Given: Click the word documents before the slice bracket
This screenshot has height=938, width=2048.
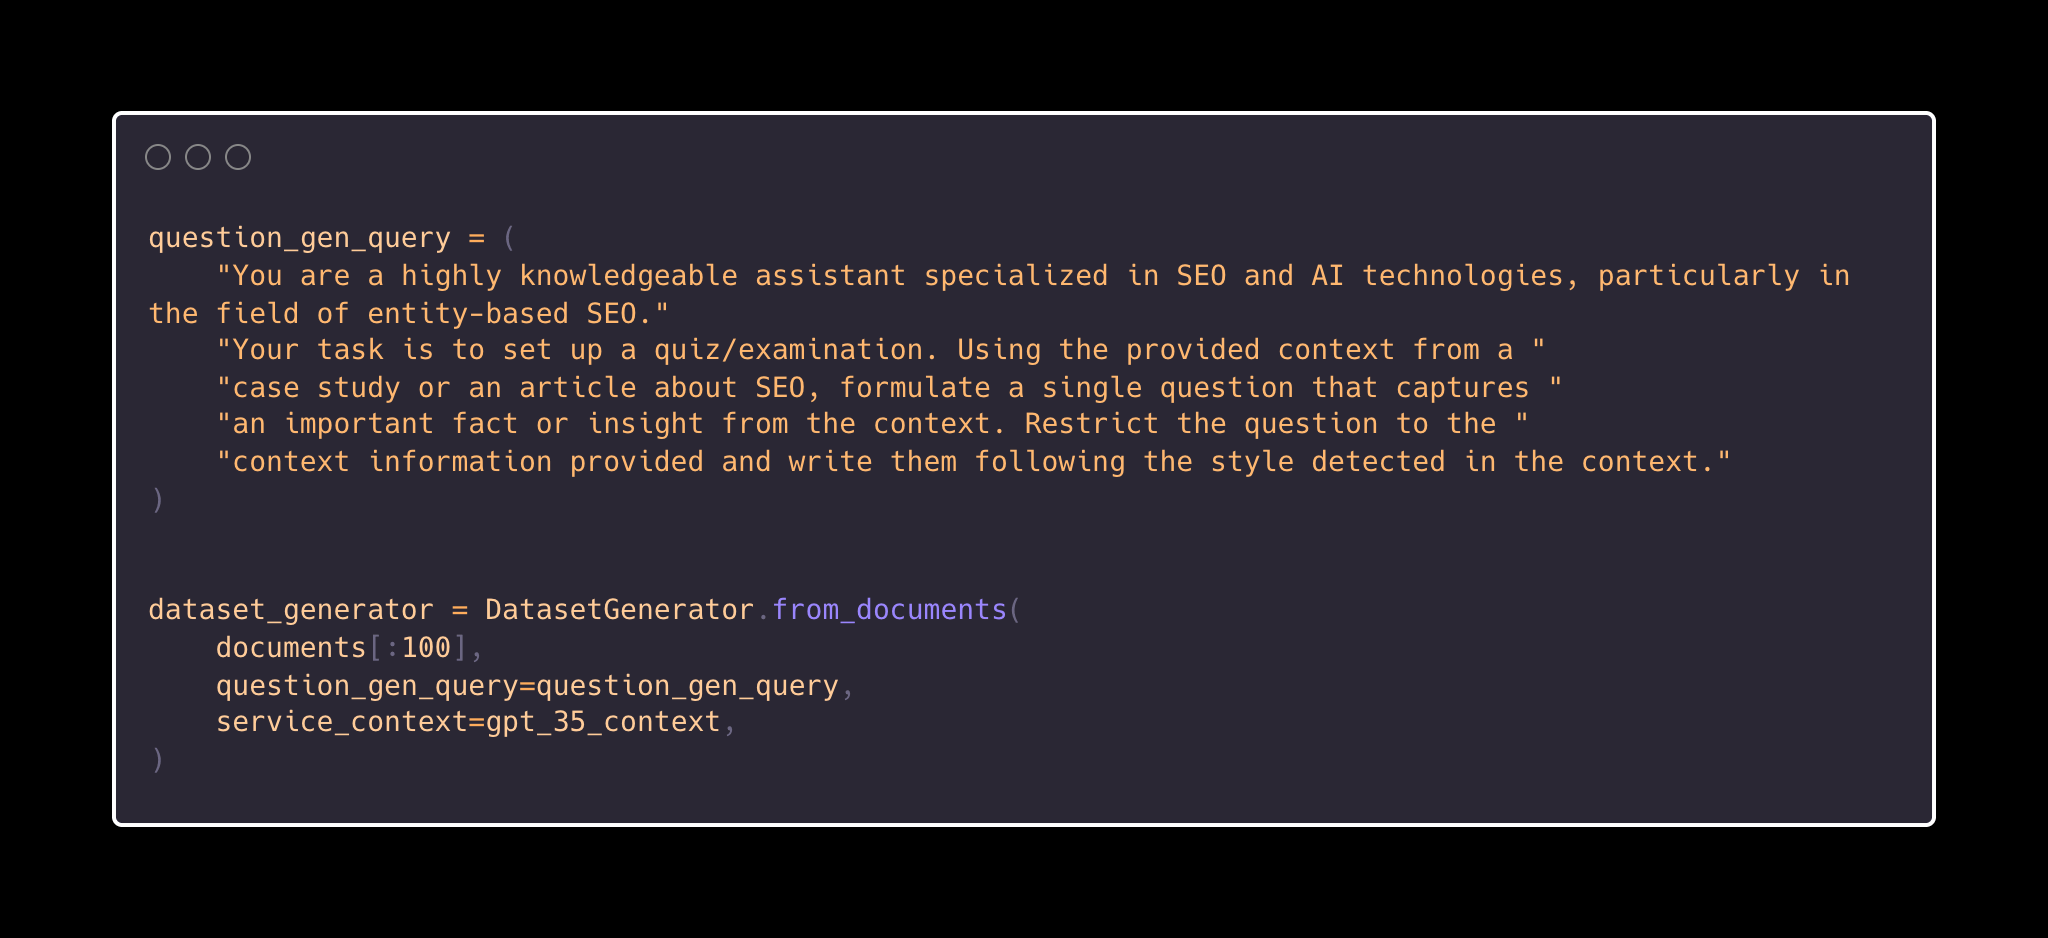Looking at the screenshot, I should 291,648.
